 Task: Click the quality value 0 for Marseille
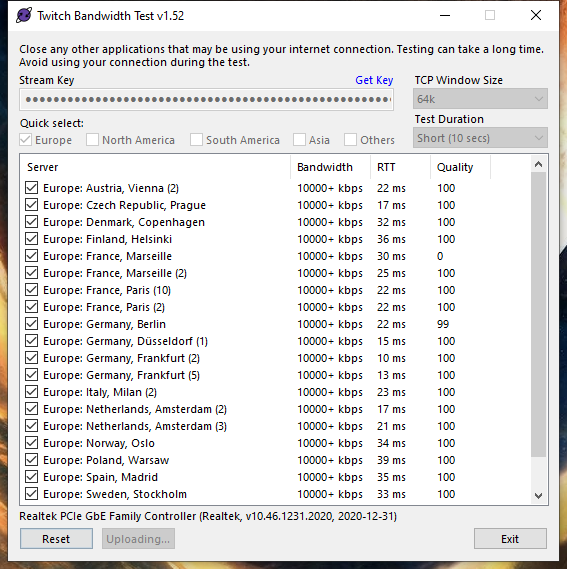click(x=440, y=256)
